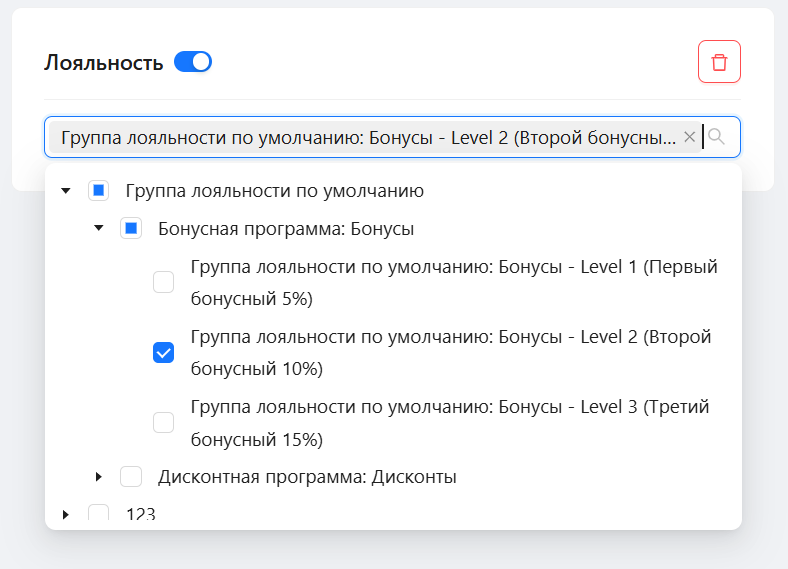Toggle the Лояльность switch off
Image resolution: width=788 pixels, height=569 pixels.
[x=193, y=62]
